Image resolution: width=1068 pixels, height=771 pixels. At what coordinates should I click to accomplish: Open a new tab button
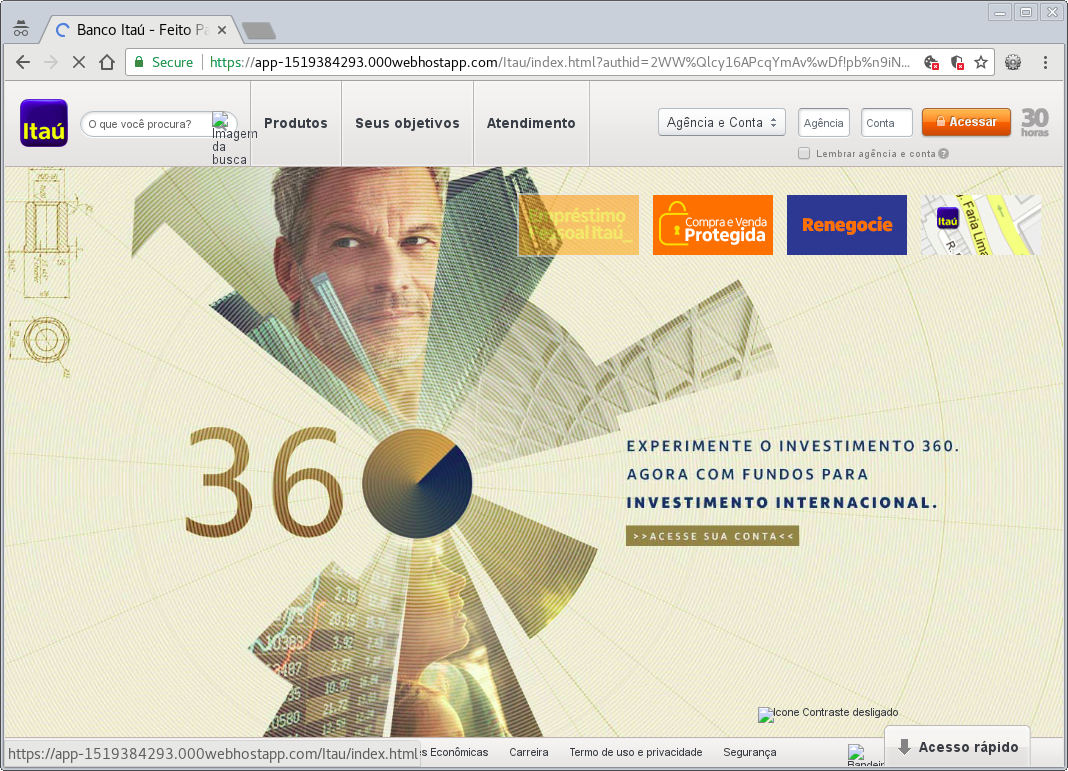click(x=259, y=31)
